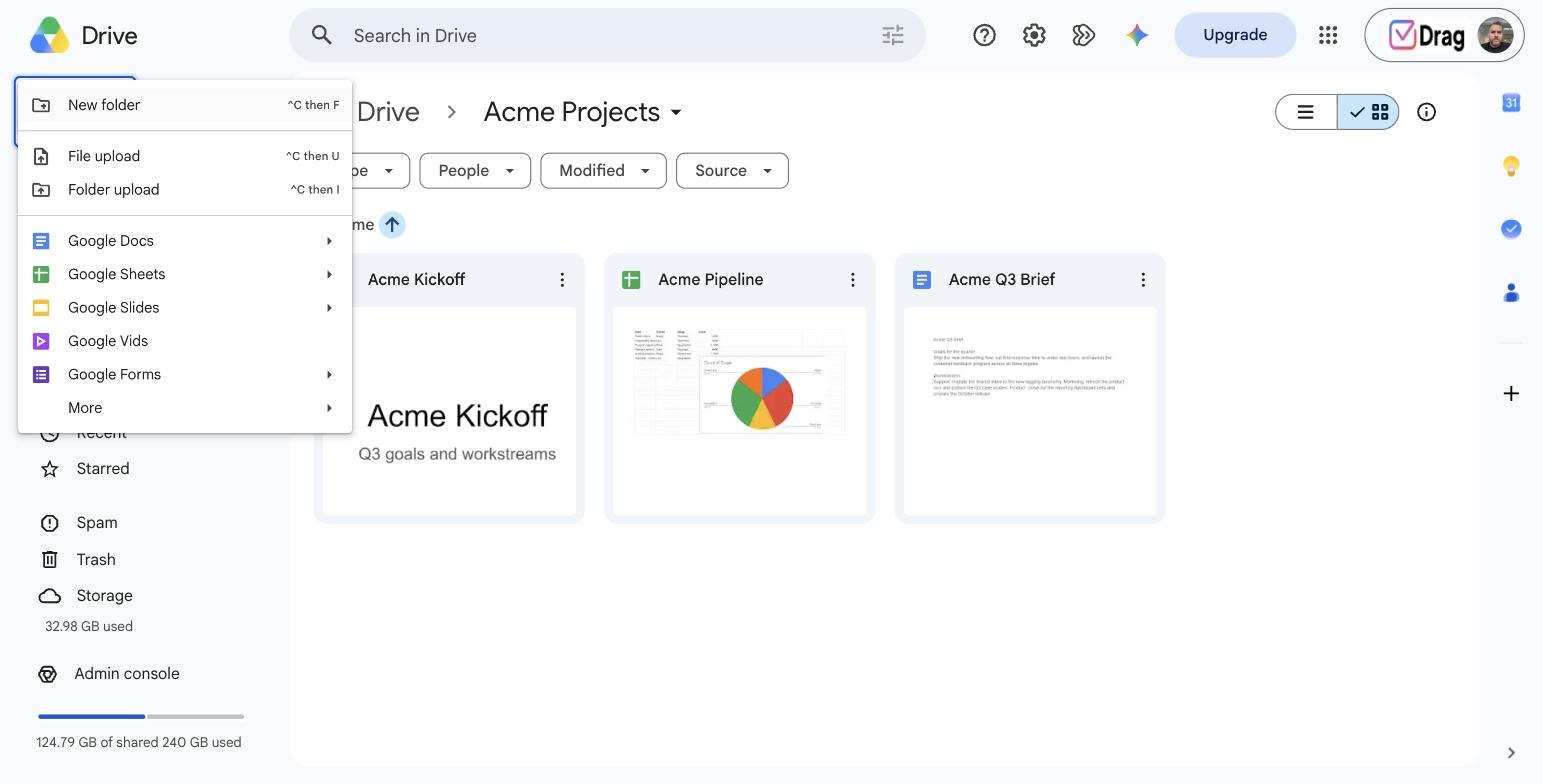This screenshot has height=784, width=1543.
Task: Open Google Keep lightbulb icon
Action: coord(1511,166)
